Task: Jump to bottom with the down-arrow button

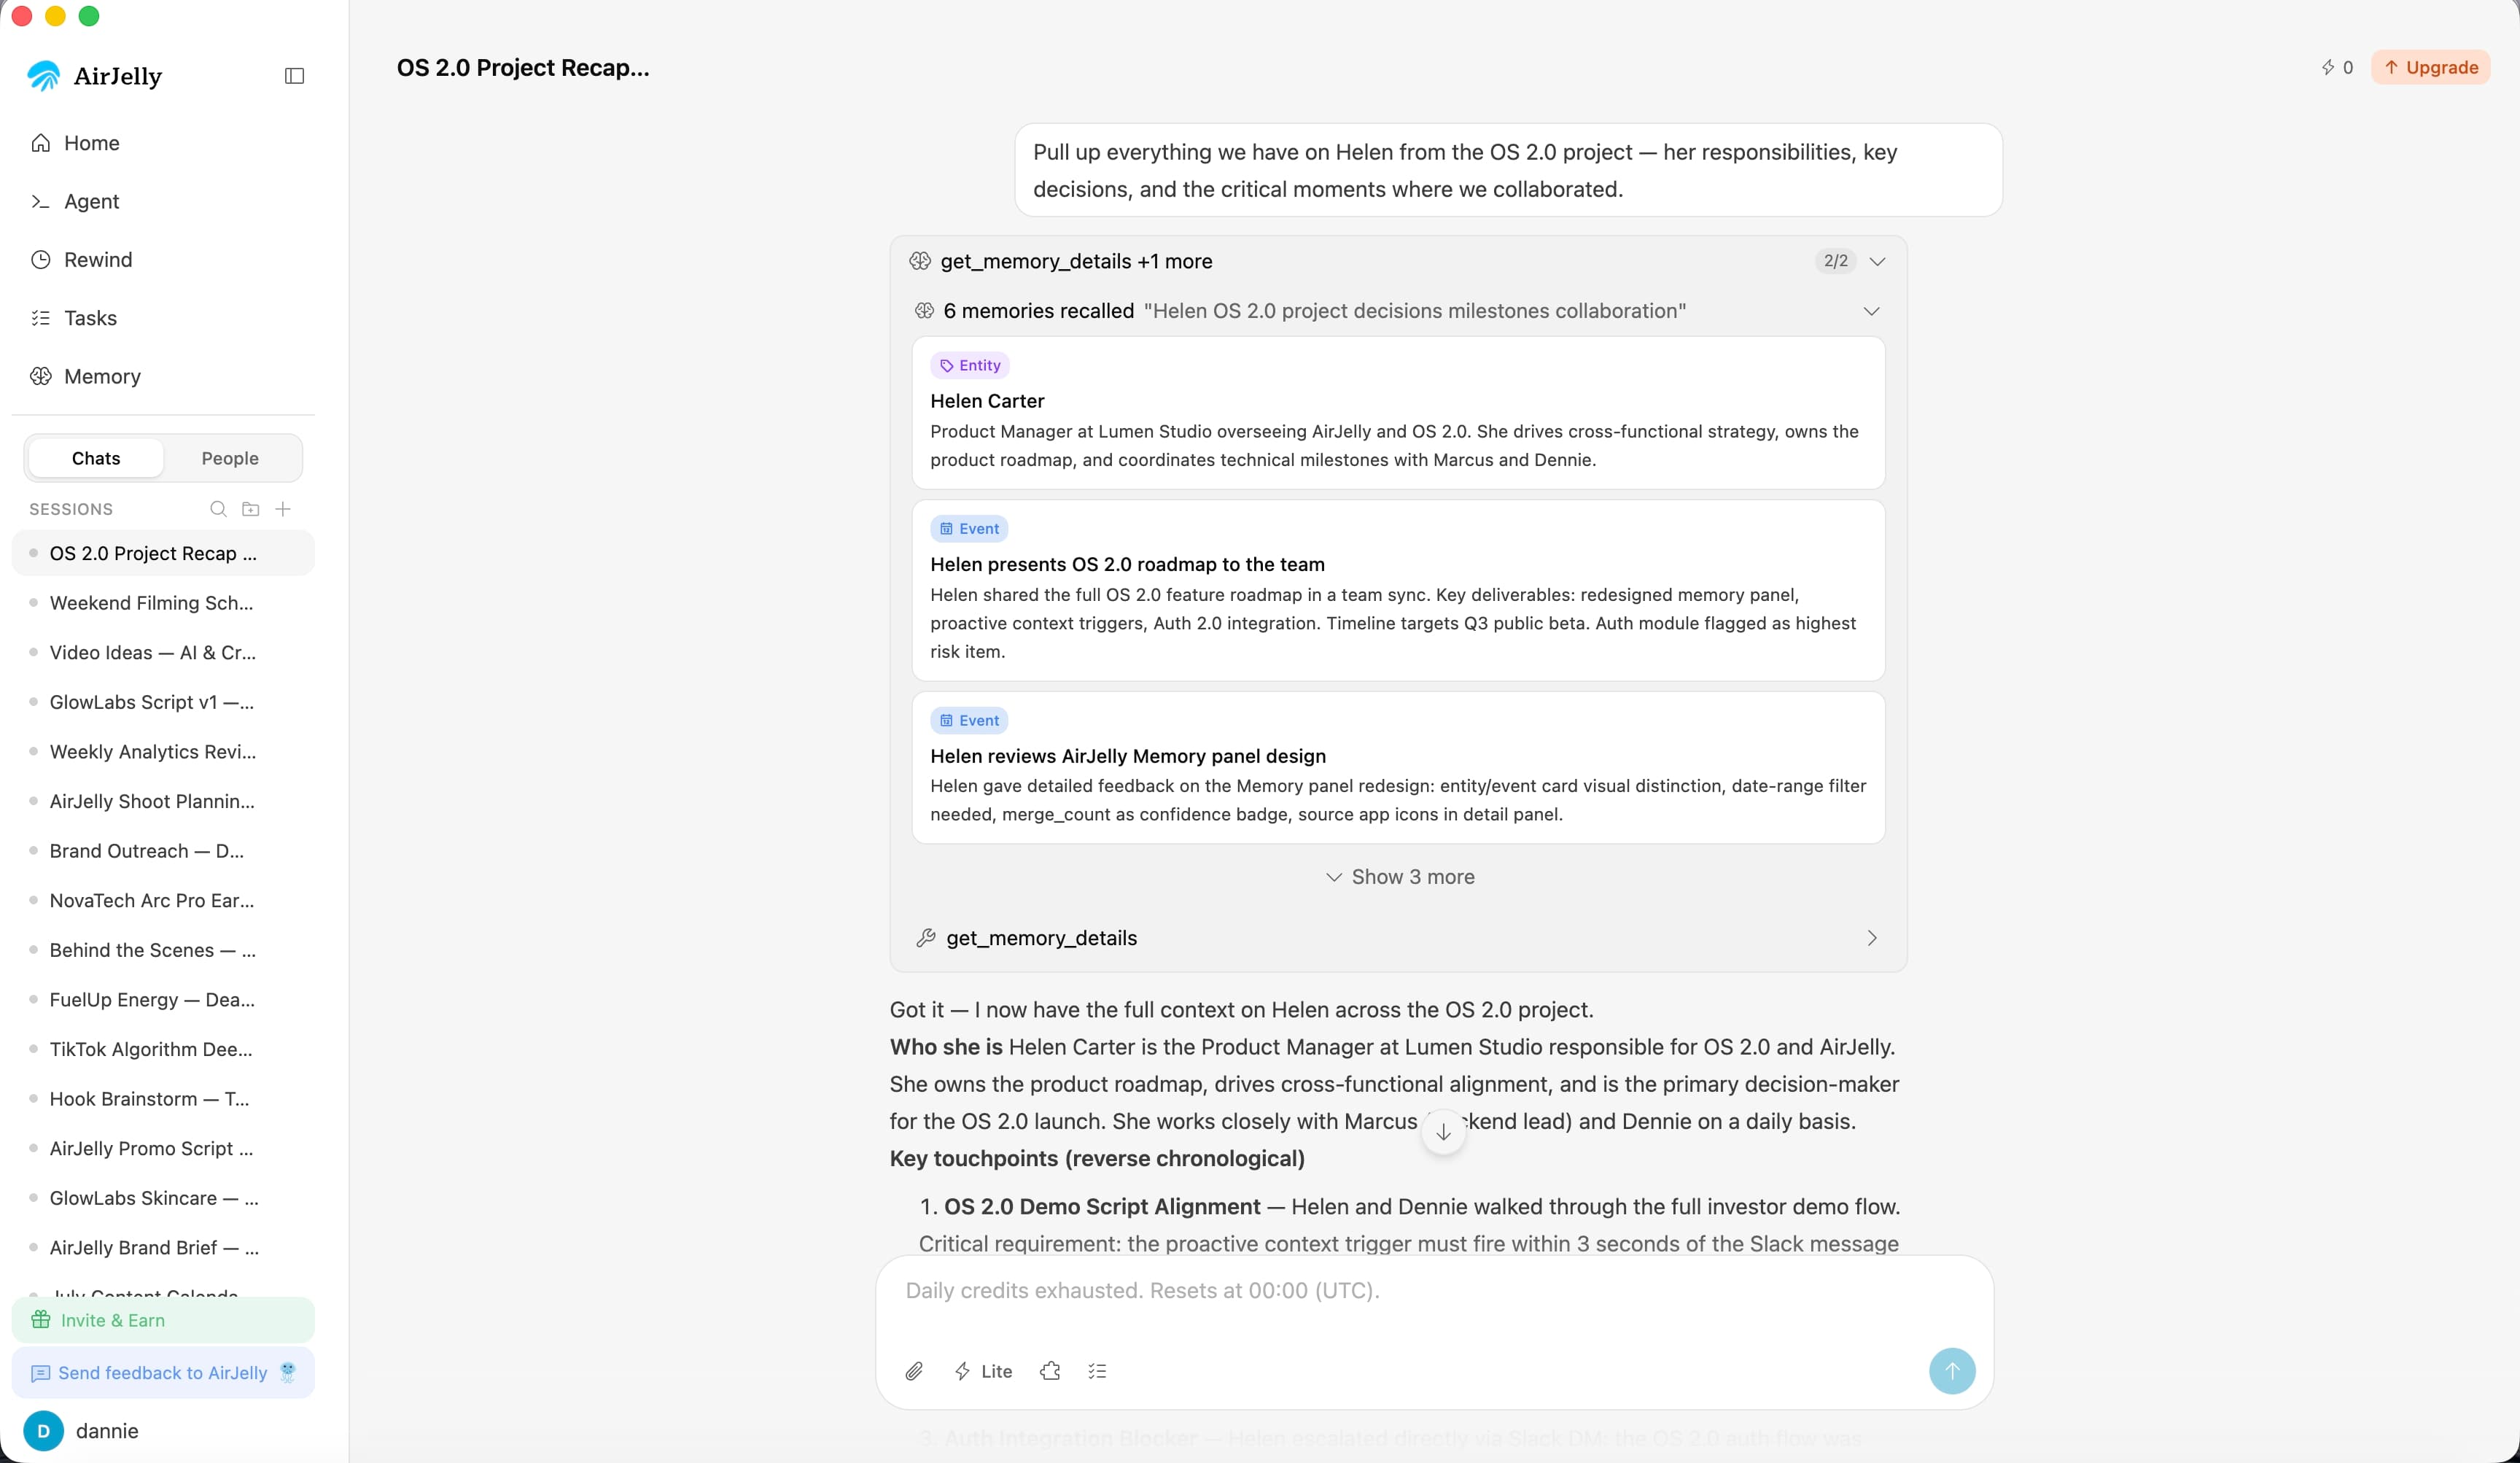Action: tap(1443, 1132)
